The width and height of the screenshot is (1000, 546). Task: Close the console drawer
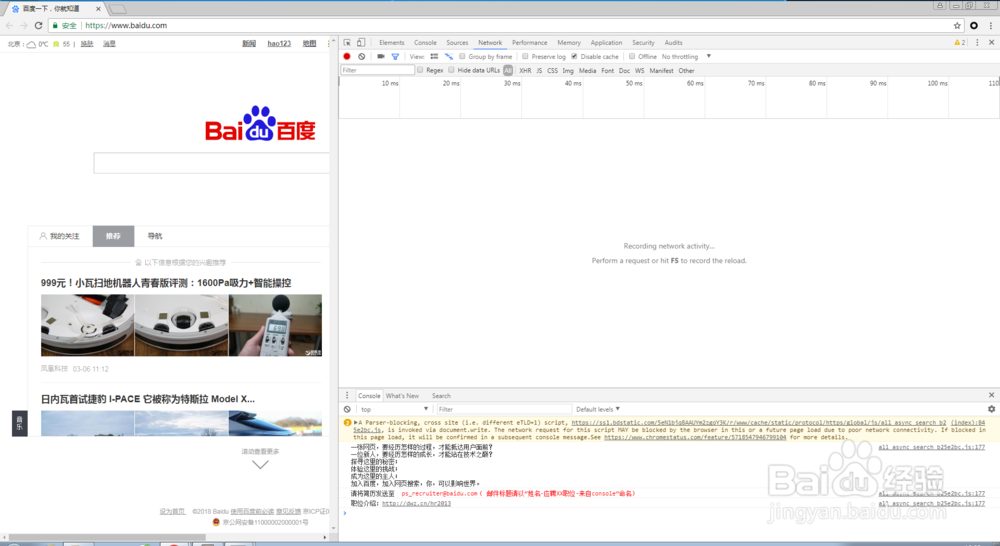click(x=992, y=395)
